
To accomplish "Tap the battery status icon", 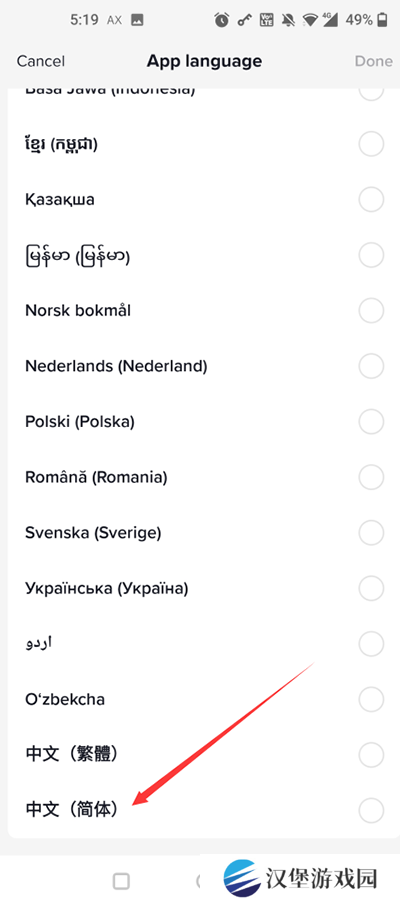I will 382,20.
